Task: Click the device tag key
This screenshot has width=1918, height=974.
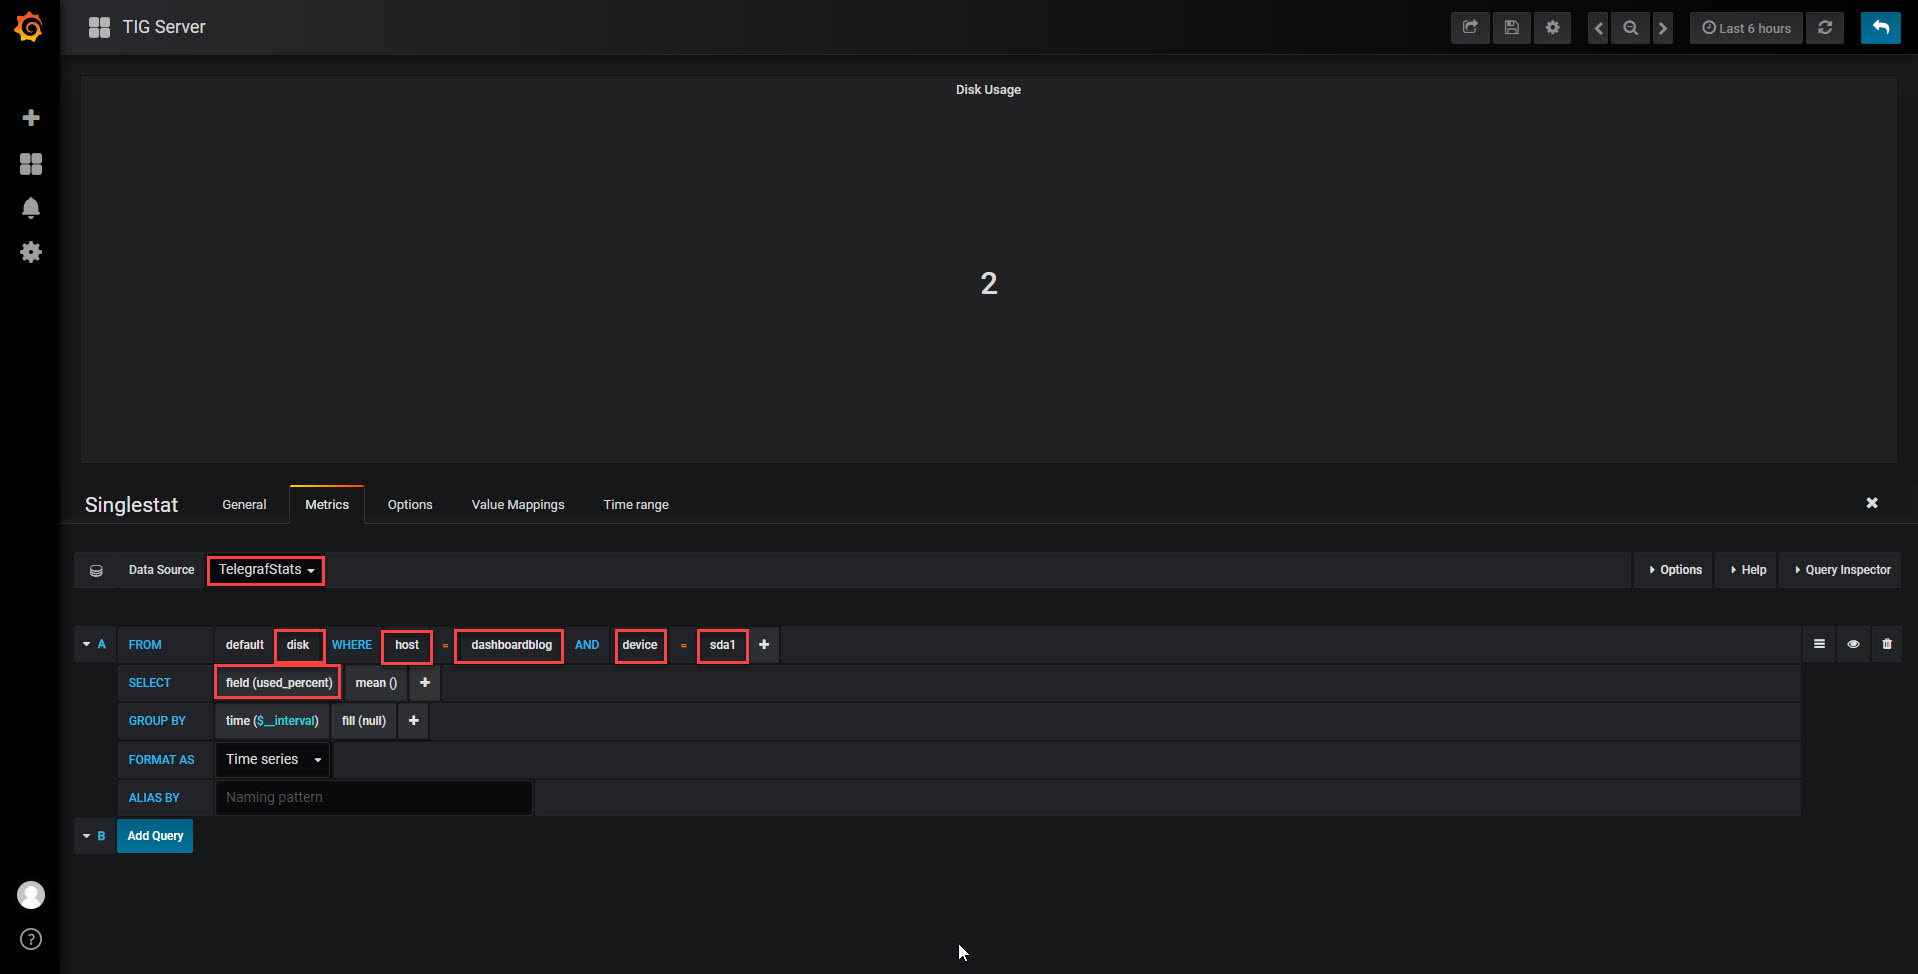Action: pos(640,645)
